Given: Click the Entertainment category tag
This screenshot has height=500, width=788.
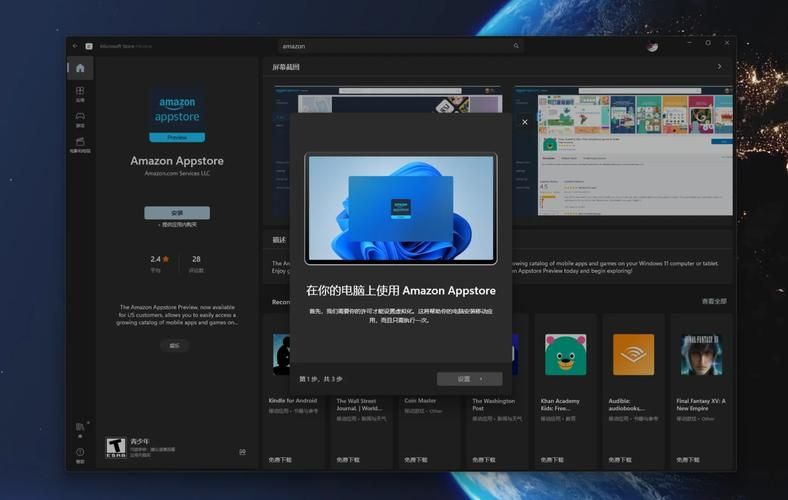Looking at the screenshot, I should click(174, 345).
